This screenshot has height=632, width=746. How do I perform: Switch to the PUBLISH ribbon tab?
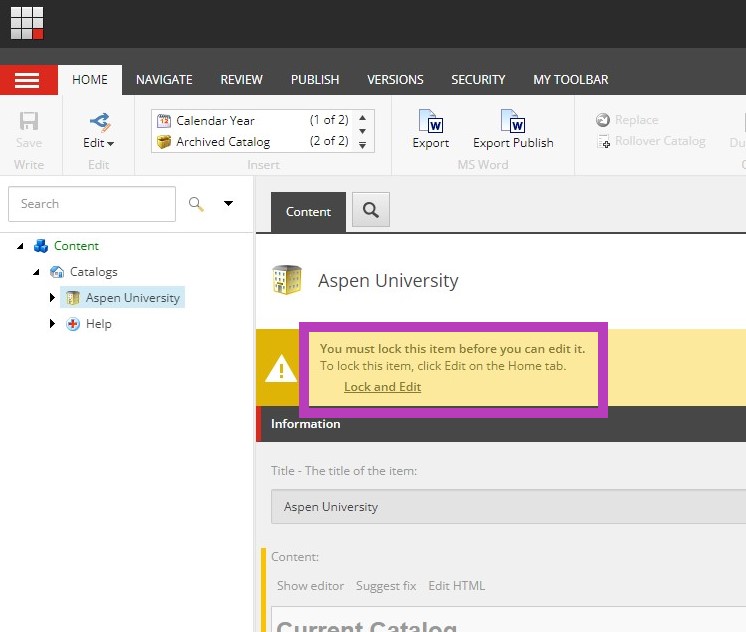pyautogui.click(x=315, y=80)
